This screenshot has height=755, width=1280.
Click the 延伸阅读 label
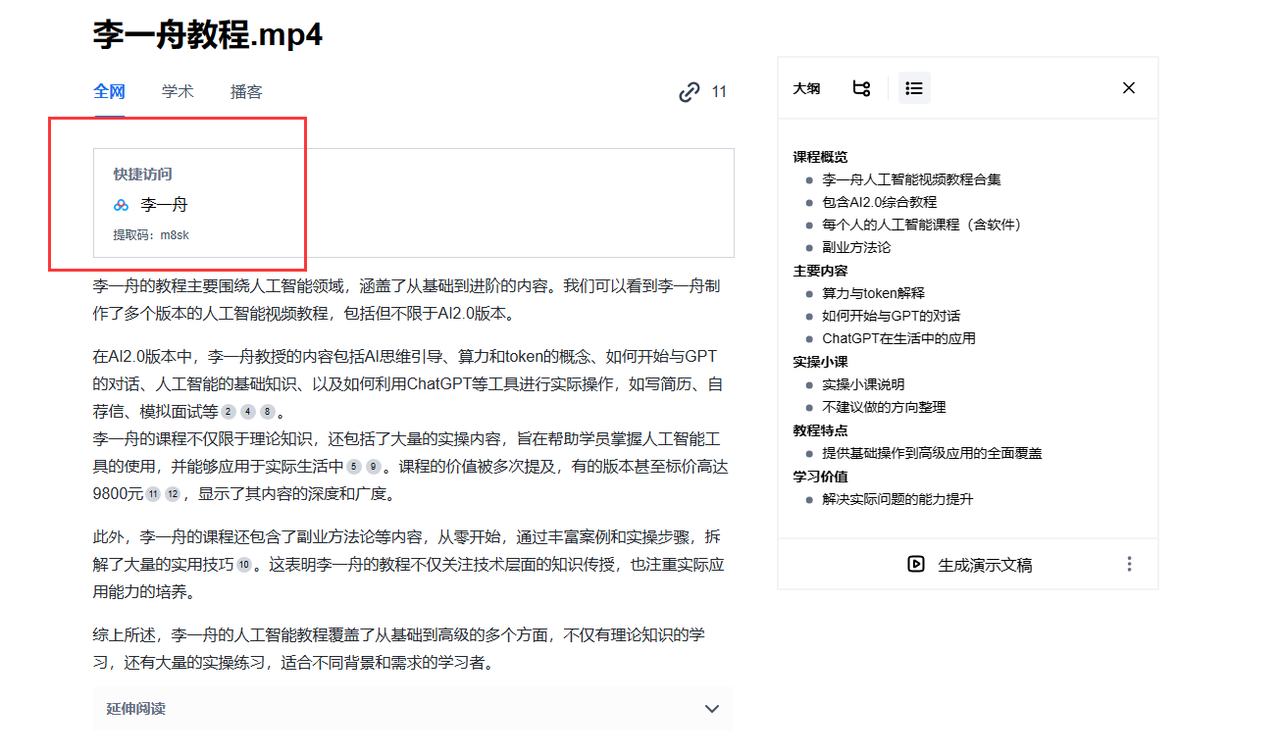tap(136, 709)
